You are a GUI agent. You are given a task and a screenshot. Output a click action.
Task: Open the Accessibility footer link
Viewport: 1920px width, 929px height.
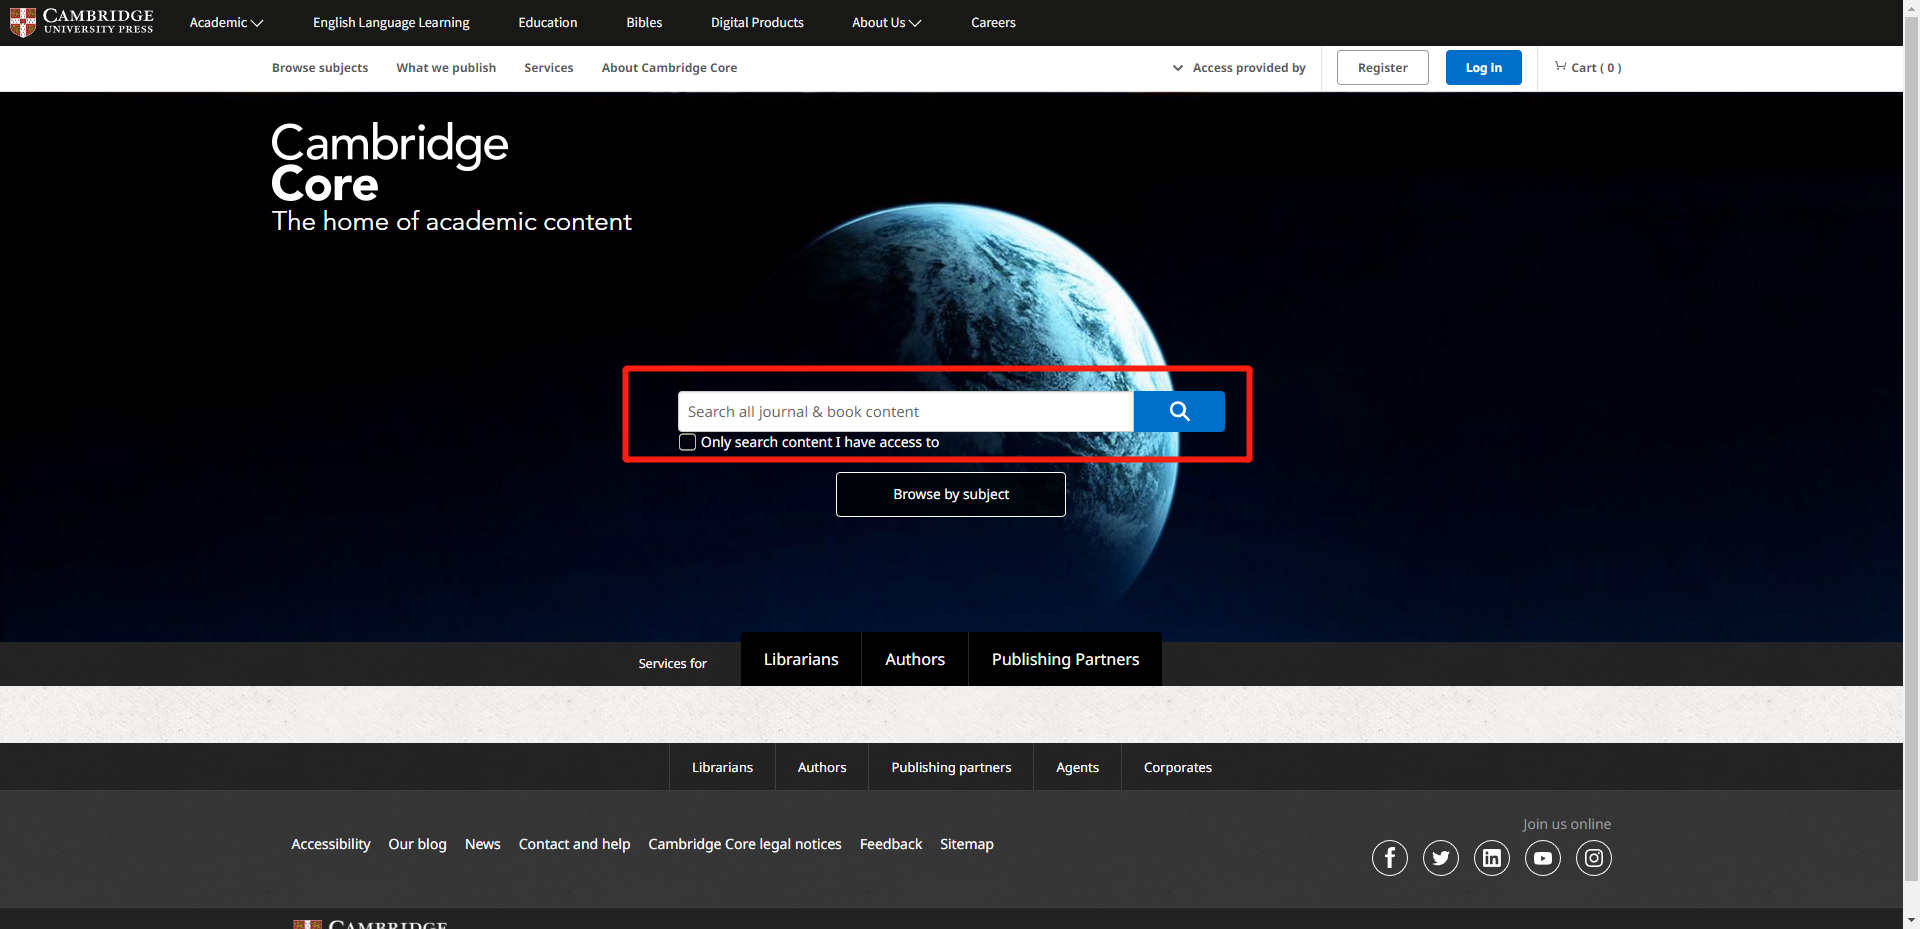[331, 844]
